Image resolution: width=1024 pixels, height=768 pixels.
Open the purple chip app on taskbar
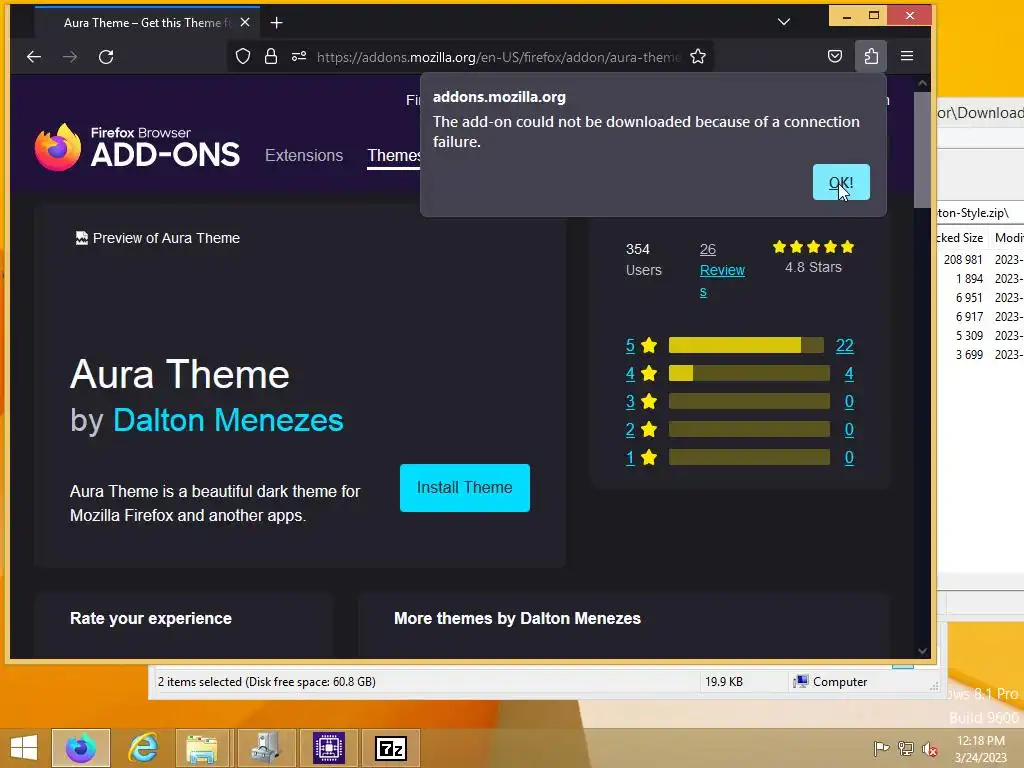tap(328, 748)
